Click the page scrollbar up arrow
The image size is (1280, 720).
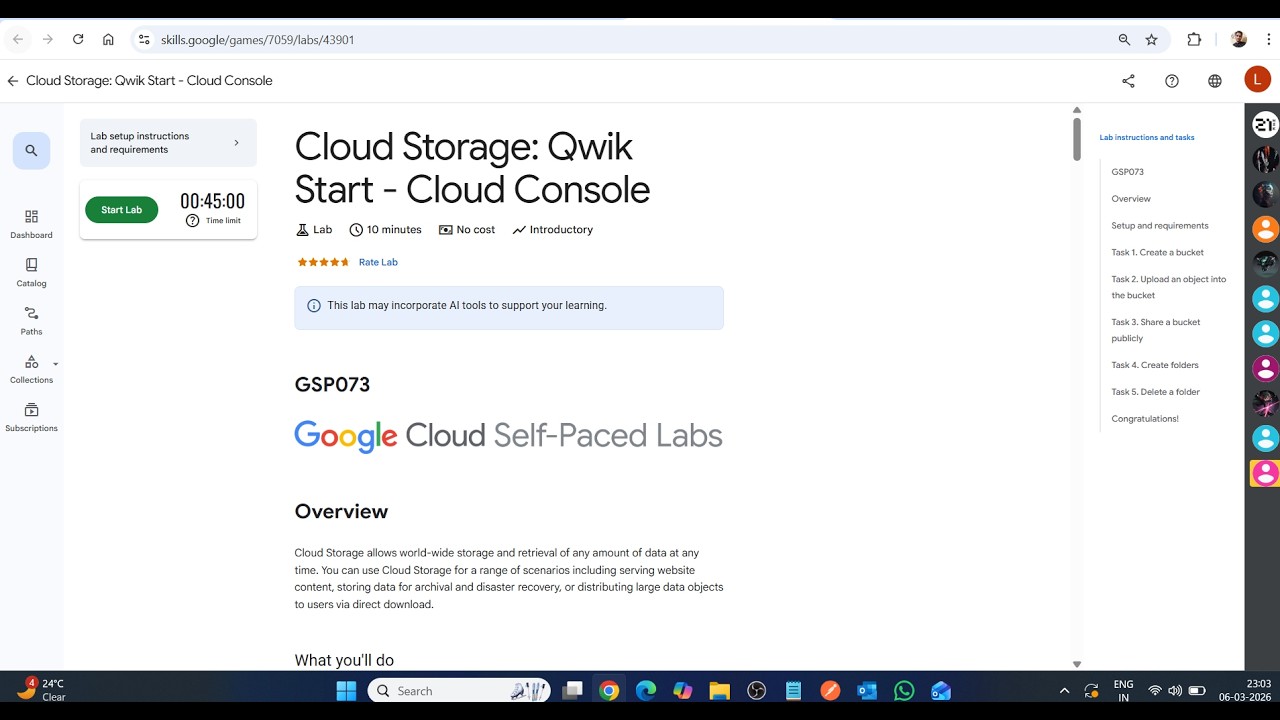pyautogui.click(x=1077, y=110)
